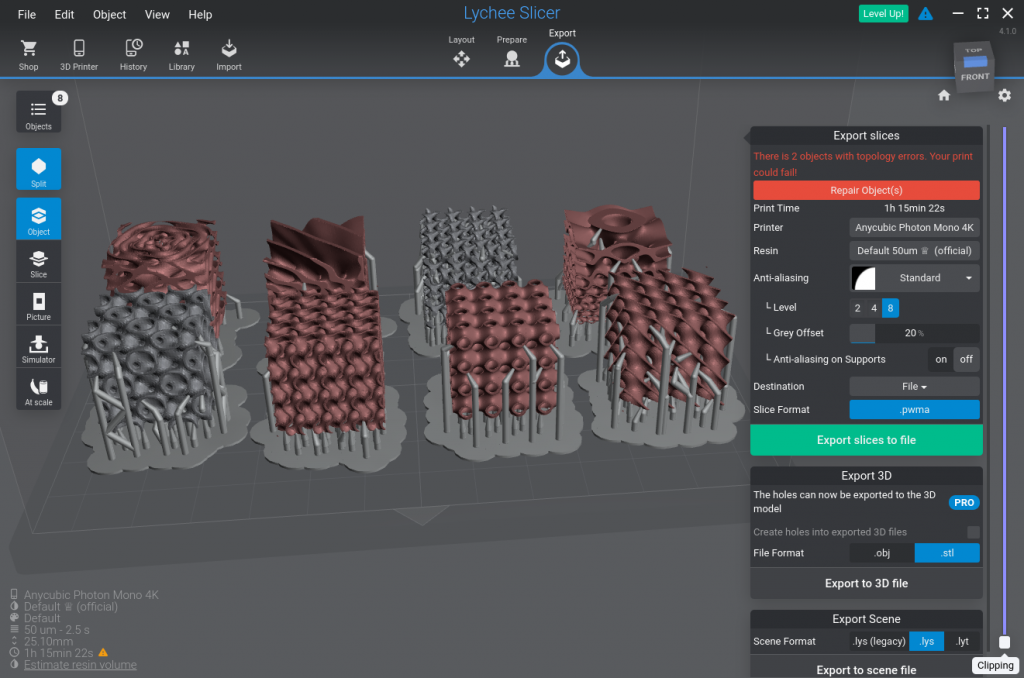Image resolution: width=1024 pixels, height=678 pixels.
Task: Click the Level Up! button
Action: click(883, 14)
